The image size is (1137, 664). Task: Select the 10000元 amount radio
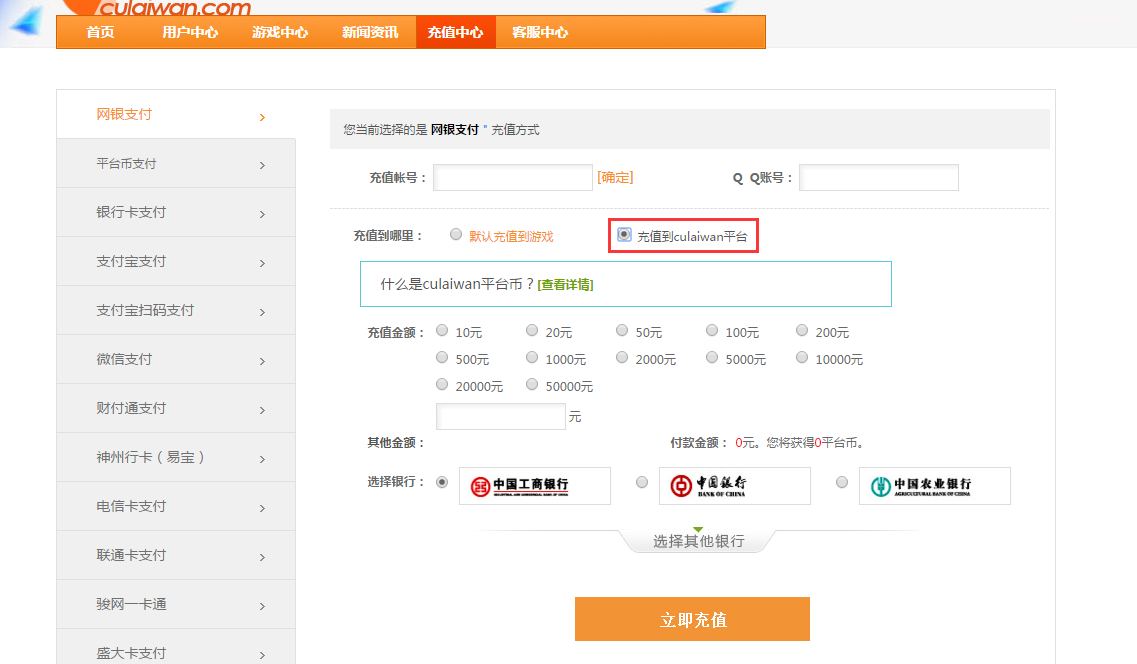(802, 357)
